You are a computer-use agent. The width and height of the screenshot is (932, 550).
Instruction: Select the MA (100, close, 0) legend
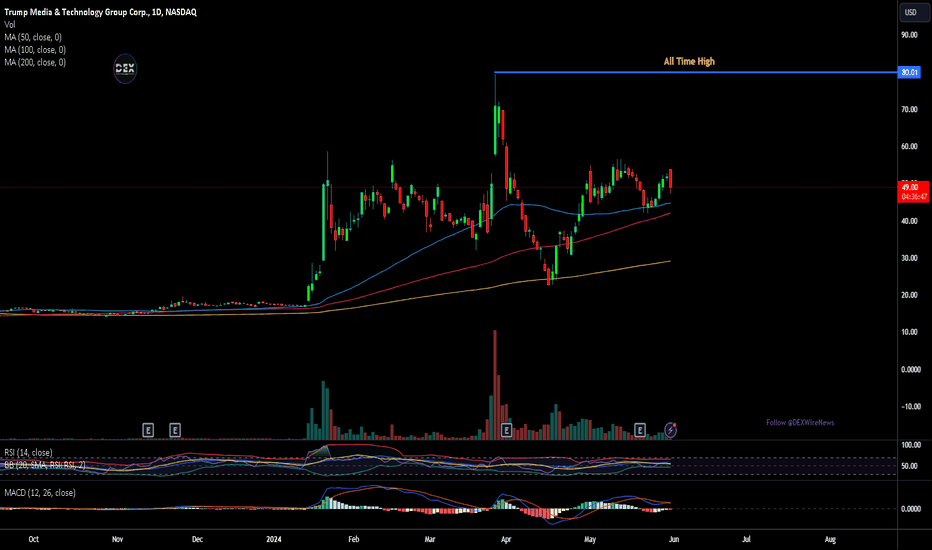(x=35, y=50)
